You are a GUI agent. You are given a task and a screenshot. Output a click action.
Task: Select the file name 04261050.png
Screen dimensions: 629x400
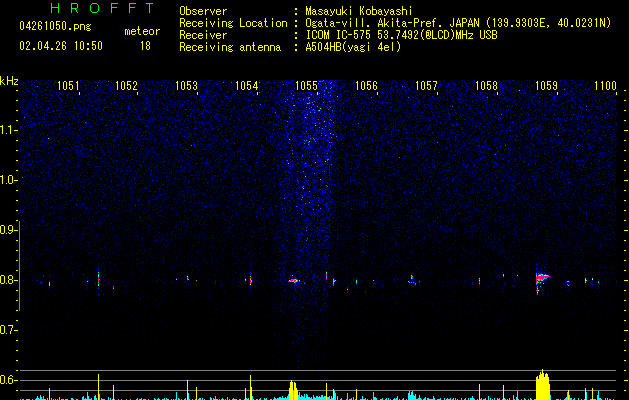[x=55, y=27]
